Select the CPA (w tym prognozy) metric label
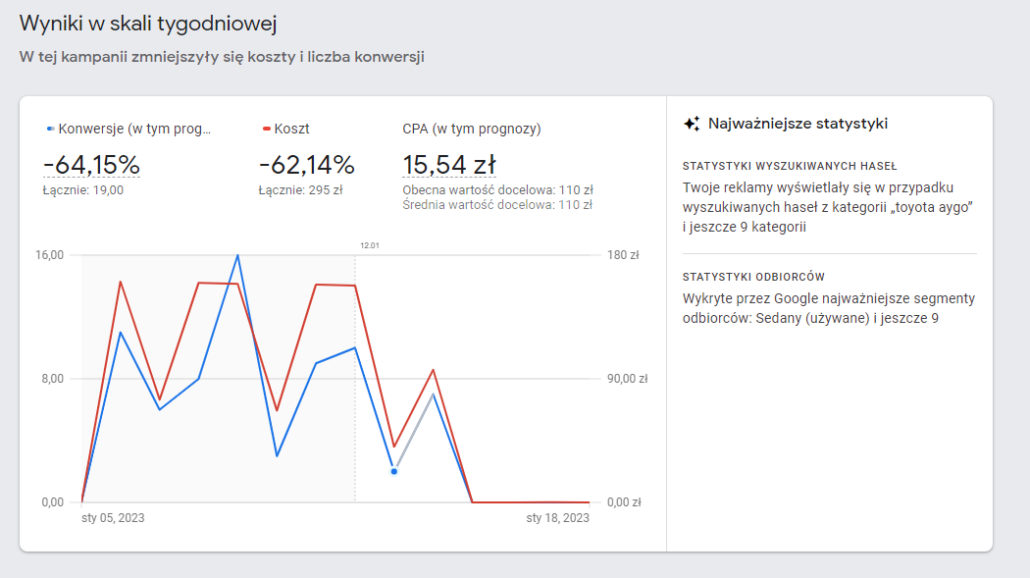The height and width of the screenshot is (578, 1030). (472, 129)
